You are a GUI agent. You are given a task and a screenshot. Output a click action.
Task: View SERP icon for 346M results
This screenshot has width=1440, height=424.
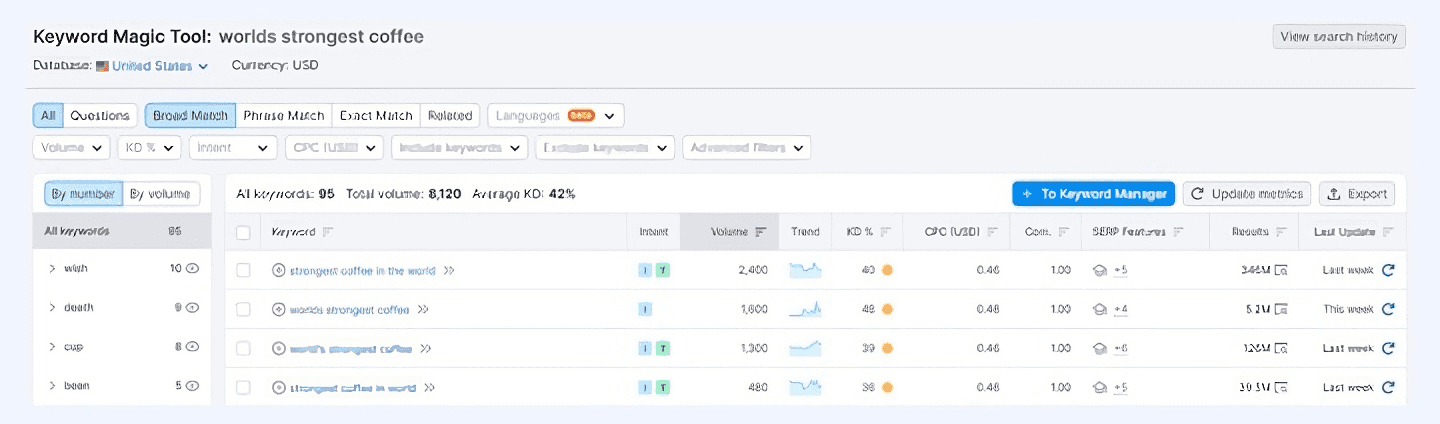click(1281, 270)
